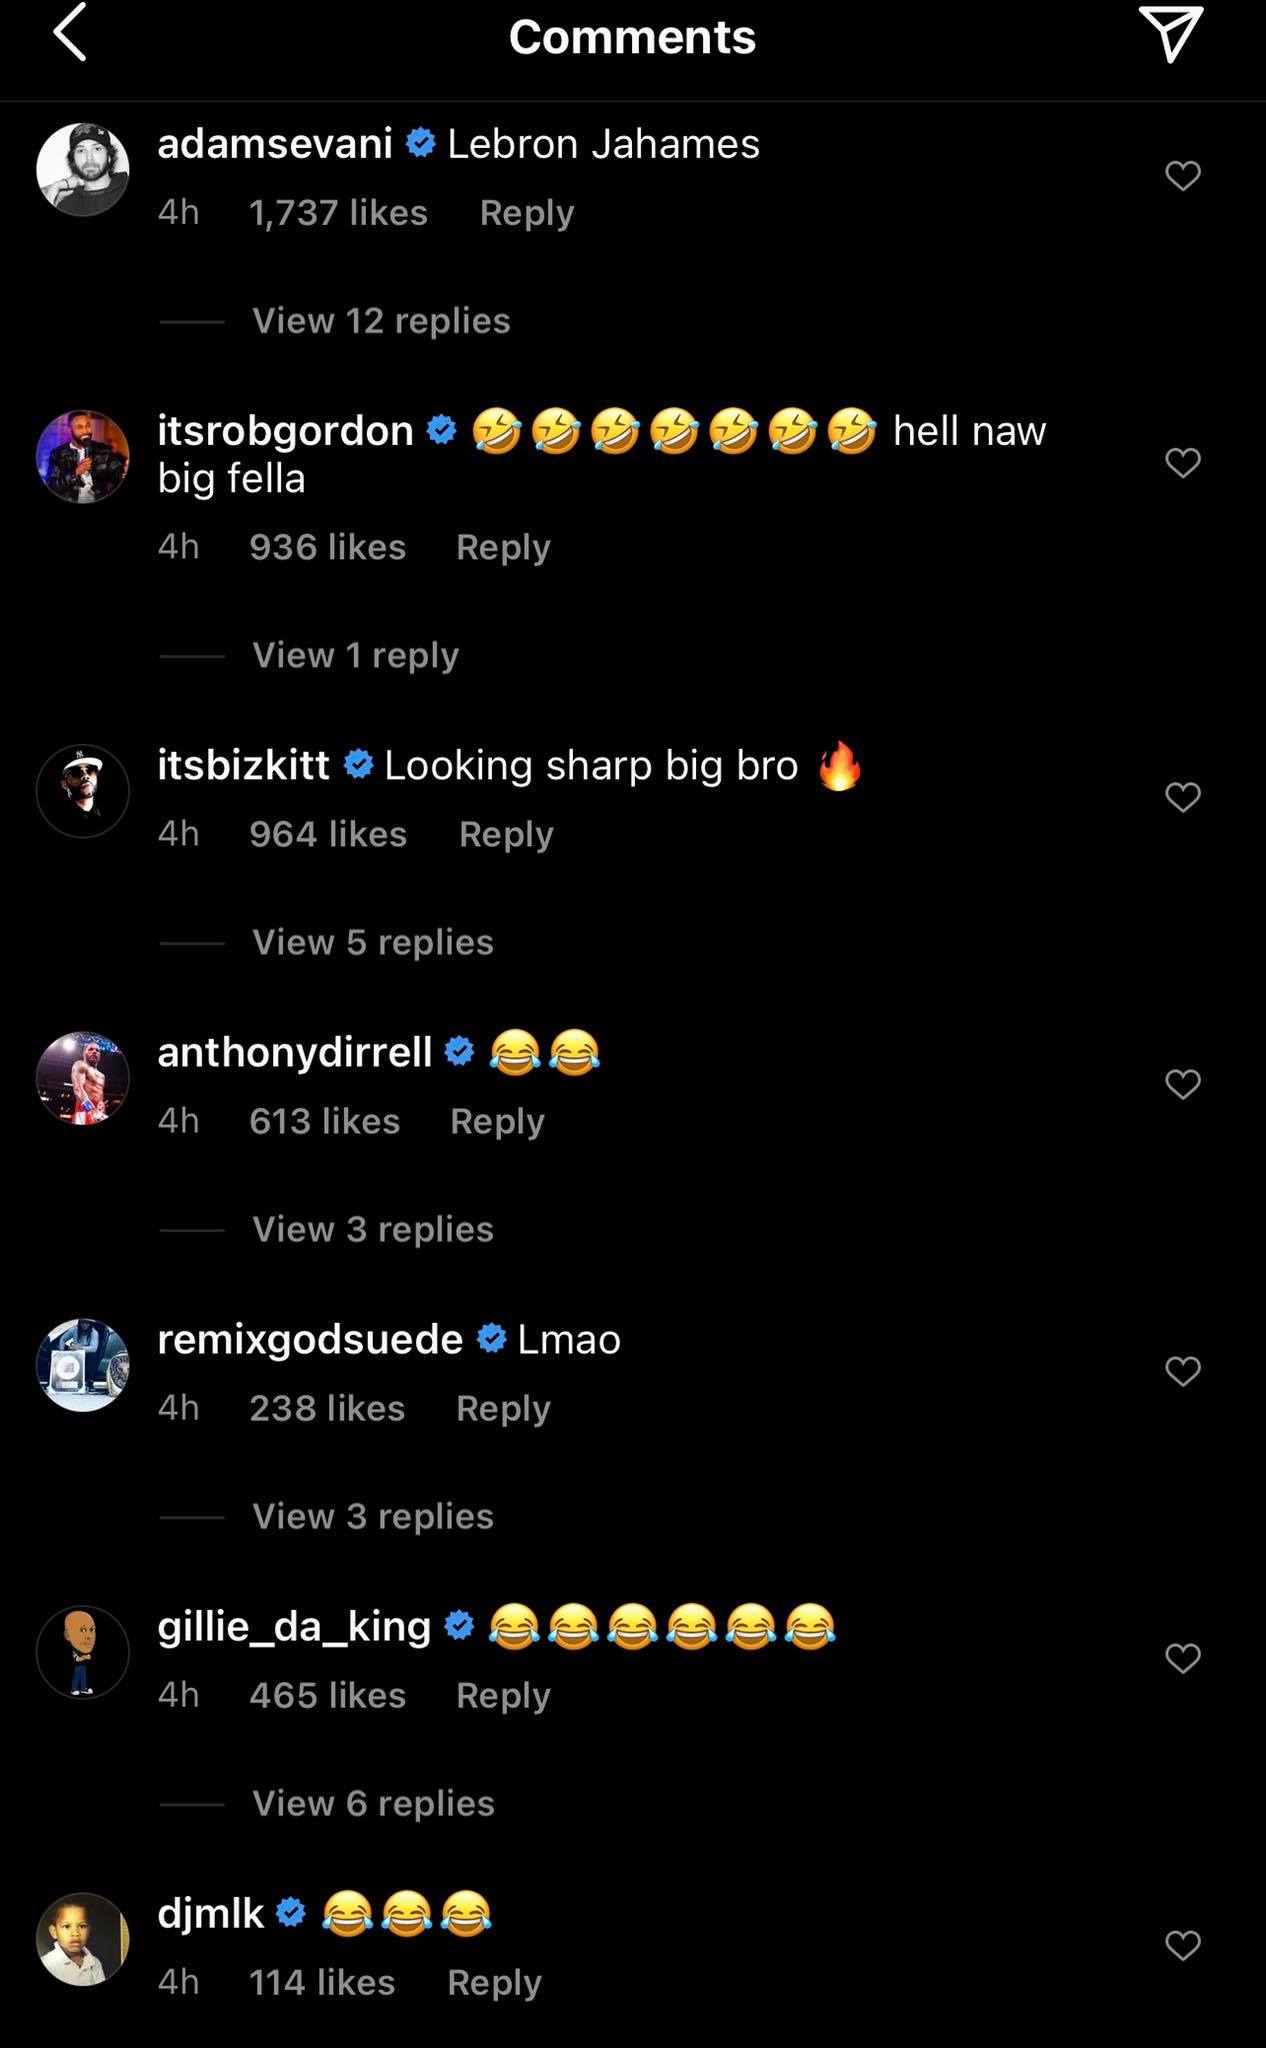Image resolution: width=1266 pixels, height=2048 pixels.
Task: Tap heart next to remixgodsuede's comment
Action: pyautogui.click(x=1183, y=1371)
